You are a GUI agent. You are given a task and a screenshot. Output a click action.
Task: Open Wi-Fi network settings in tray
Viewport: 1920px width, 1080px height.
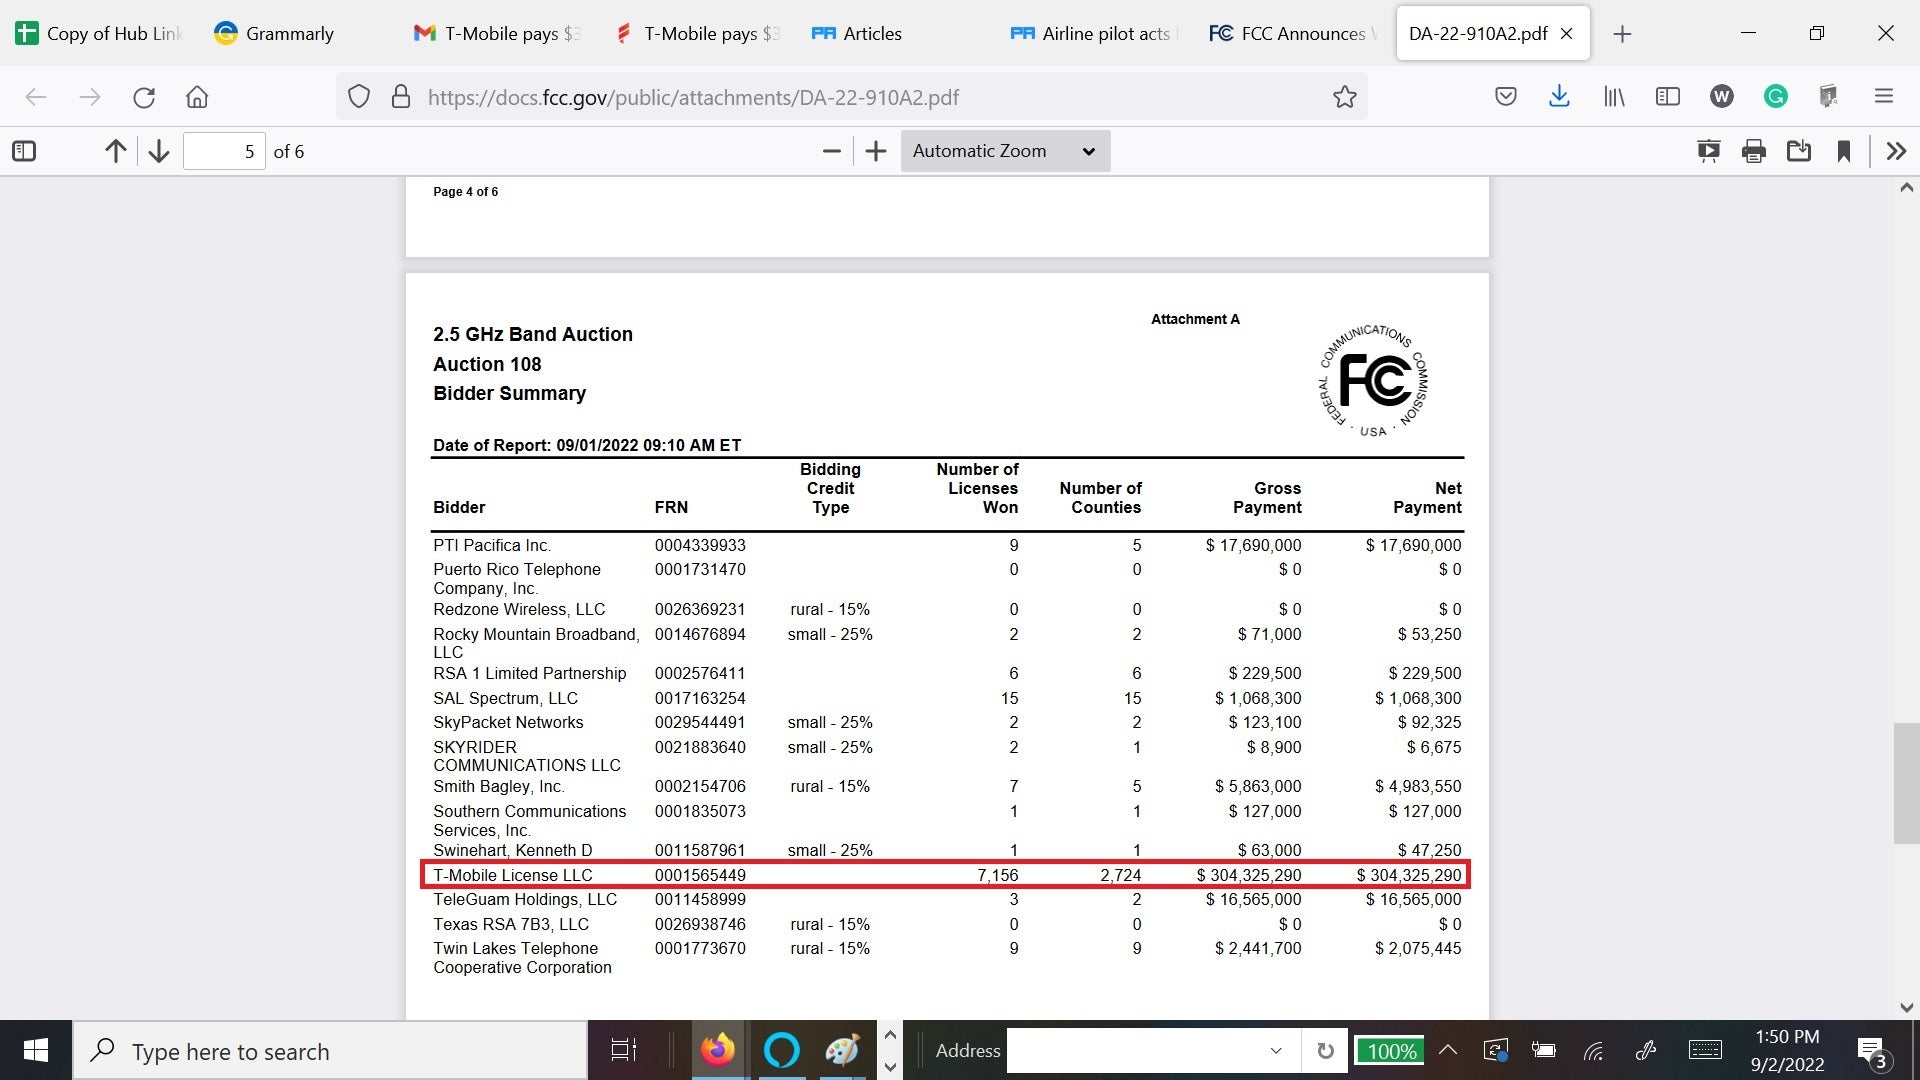click(1594, 1050)
